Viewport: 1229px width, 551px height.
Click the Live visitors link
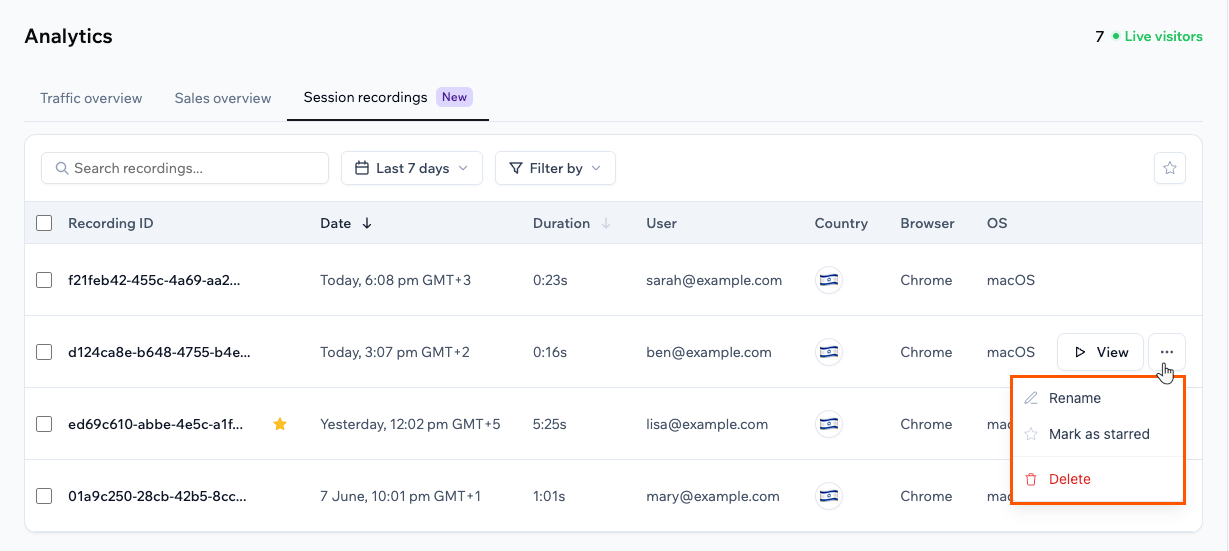click(1163, 36)
